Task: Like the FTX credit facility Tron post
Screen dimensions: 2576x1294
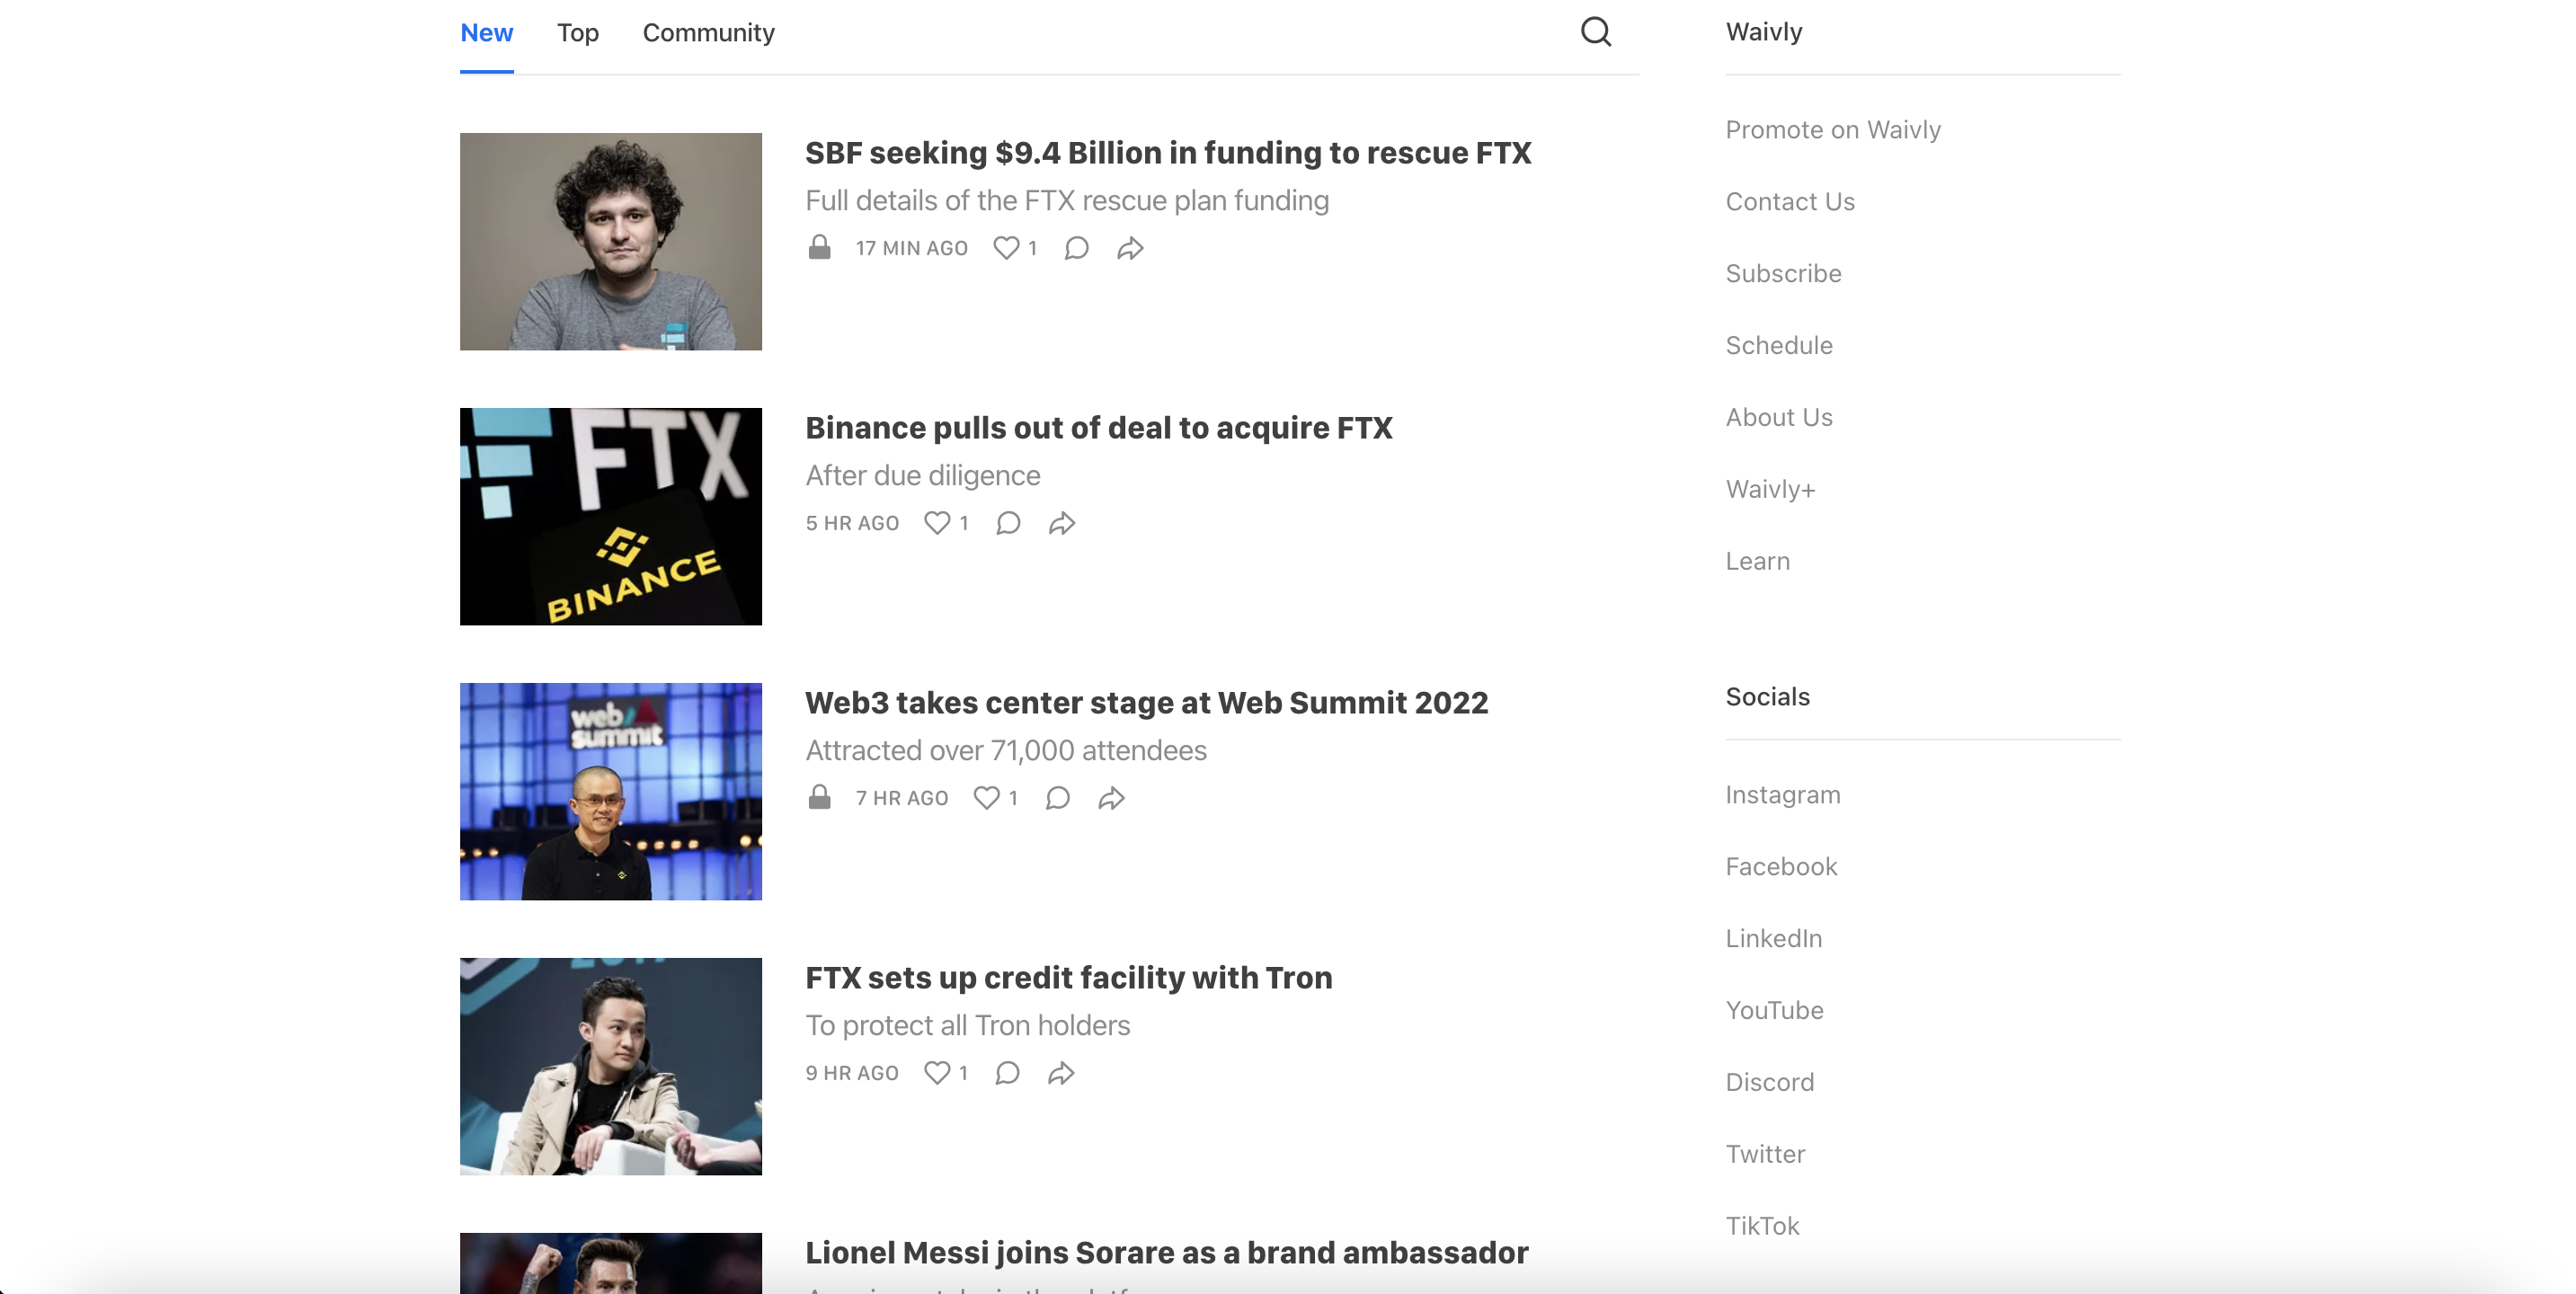Action: coord(937,1073)
